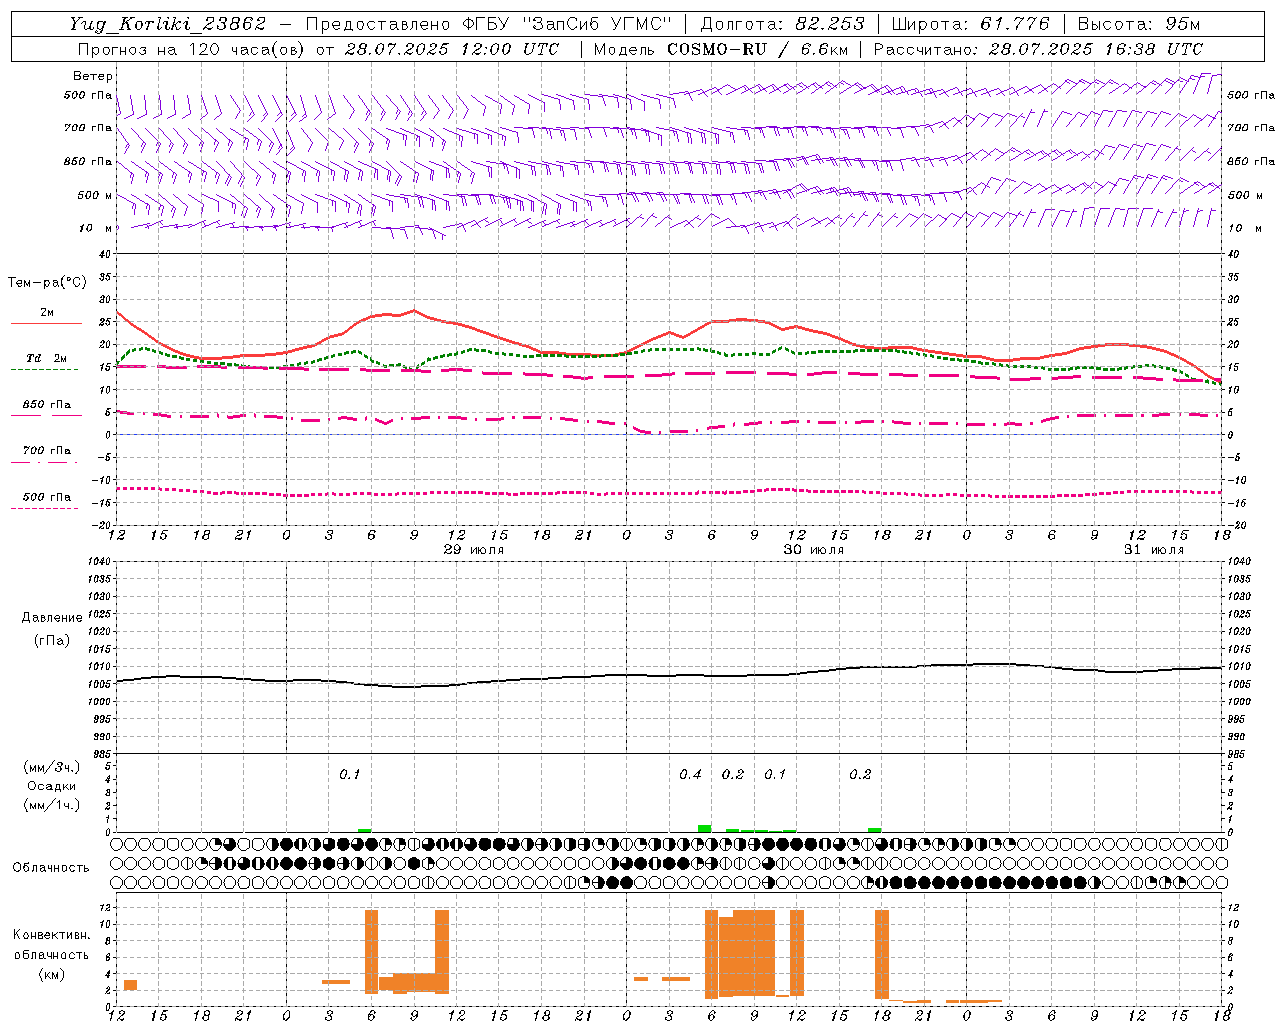Click the (км) convective height unit label
1280x1024 pixels.
[52, 974]
